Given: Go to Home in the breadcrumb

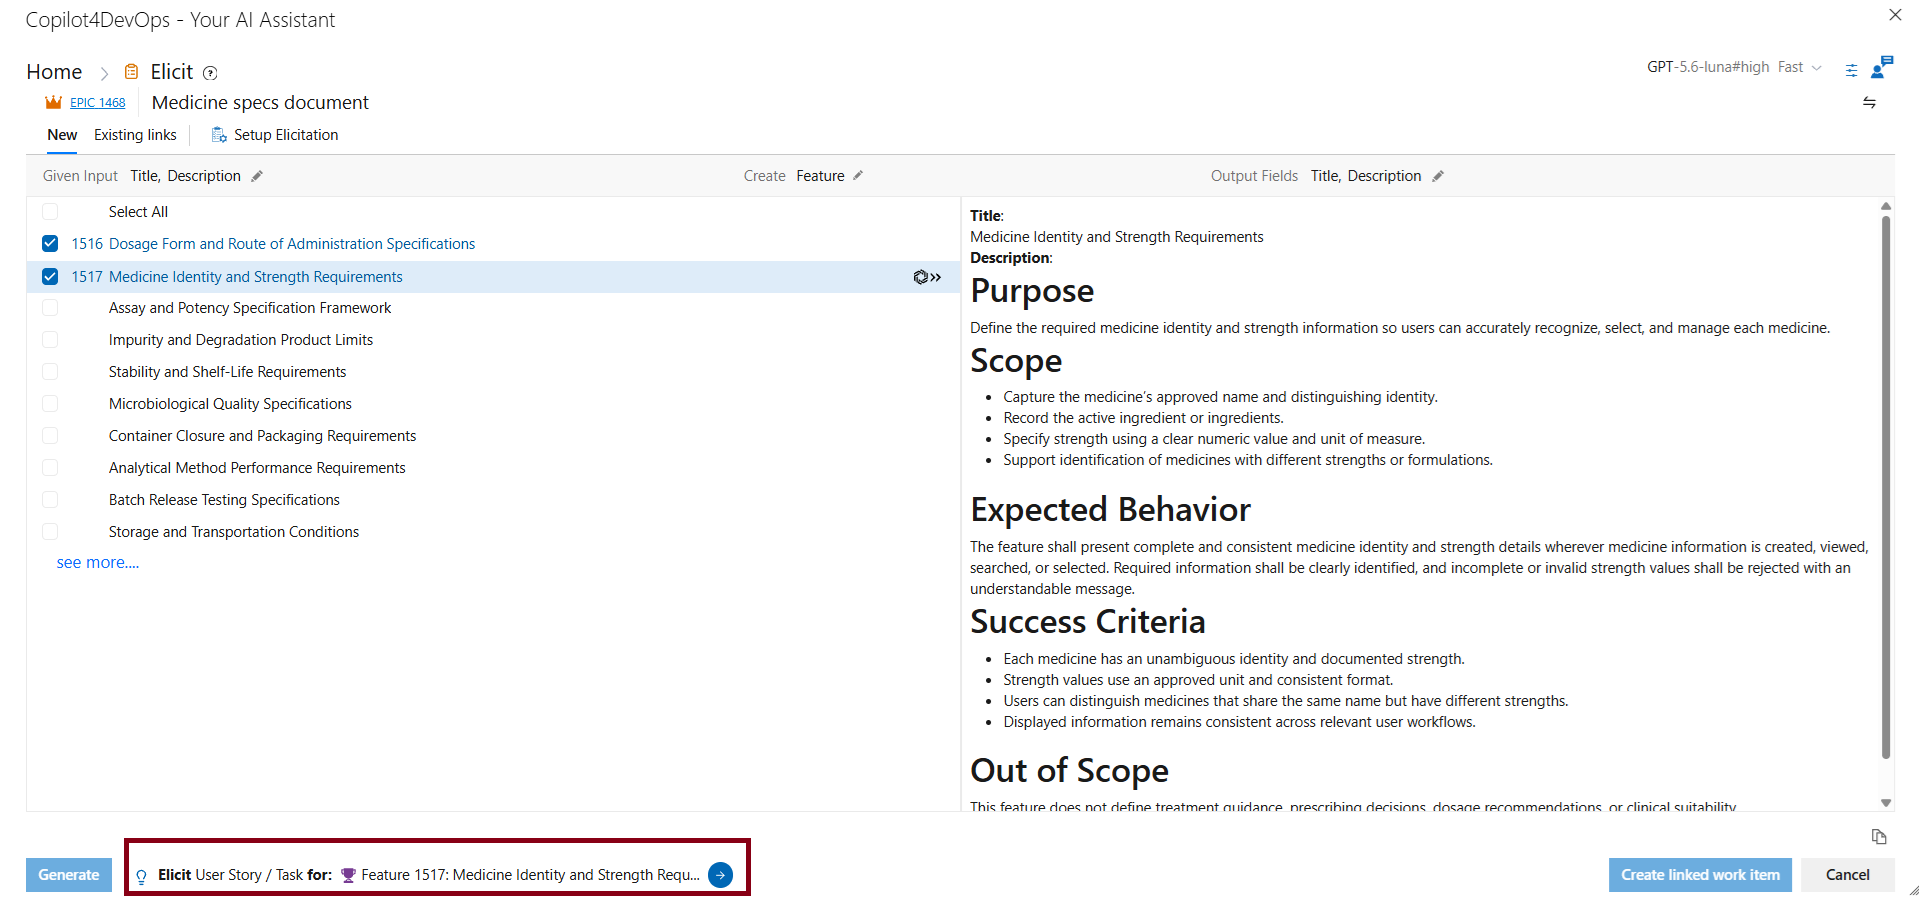Looking at the screenshot, I should [x=54, y=72].
